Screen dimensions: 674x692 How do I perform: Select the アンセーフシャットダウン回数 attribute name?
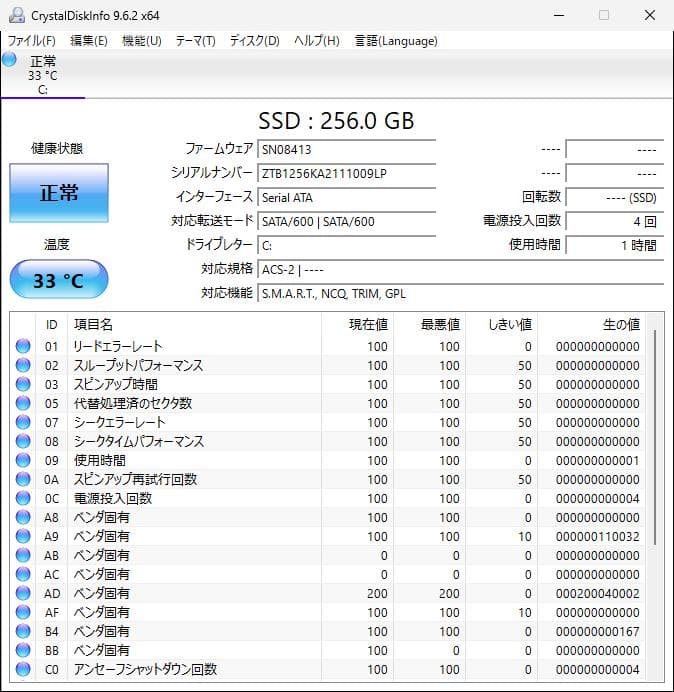pos(145,669)
